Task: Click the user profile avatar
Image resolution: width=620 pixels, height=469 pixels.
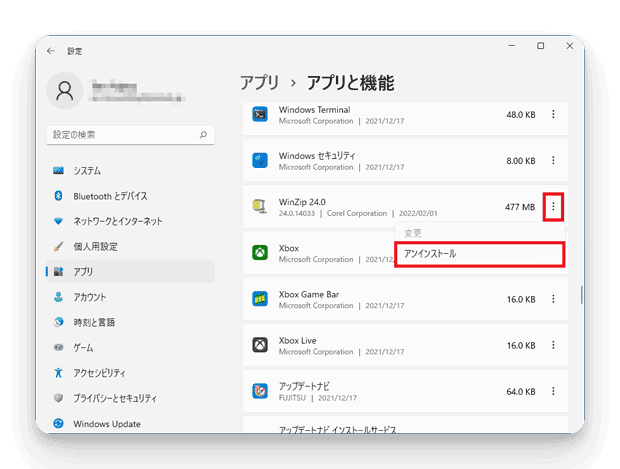Action: pyautogui.click(x=64, y=91)
